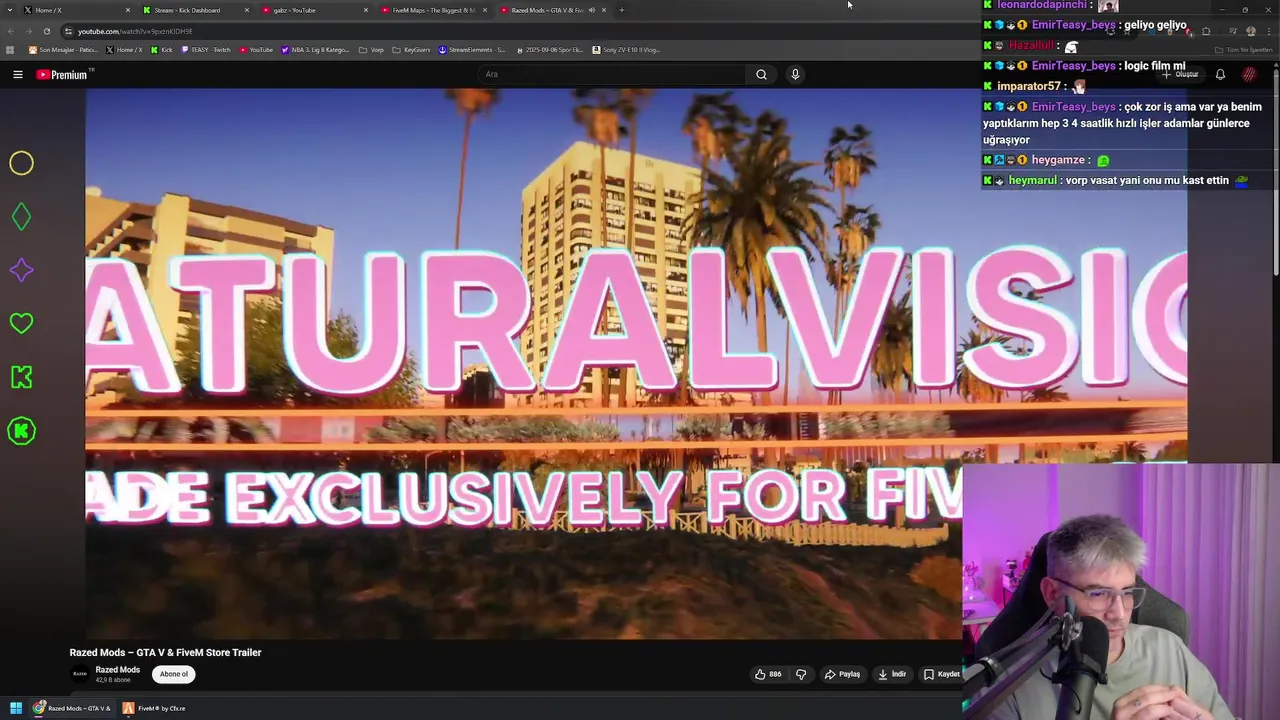Click the round green K badge icon

[x=21, y=431]
